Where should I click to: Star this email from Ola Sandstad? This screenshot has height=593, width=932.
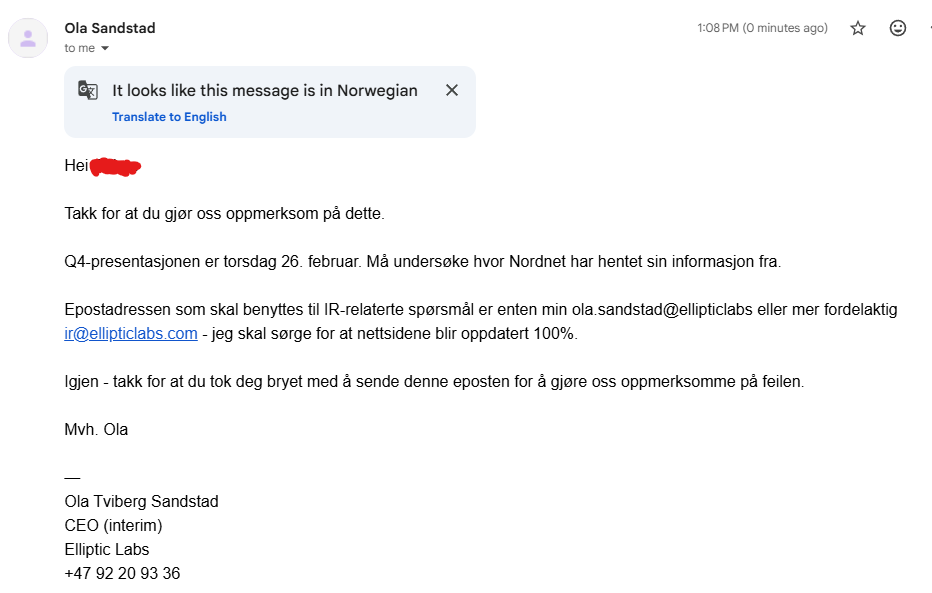tap(857, 28)
